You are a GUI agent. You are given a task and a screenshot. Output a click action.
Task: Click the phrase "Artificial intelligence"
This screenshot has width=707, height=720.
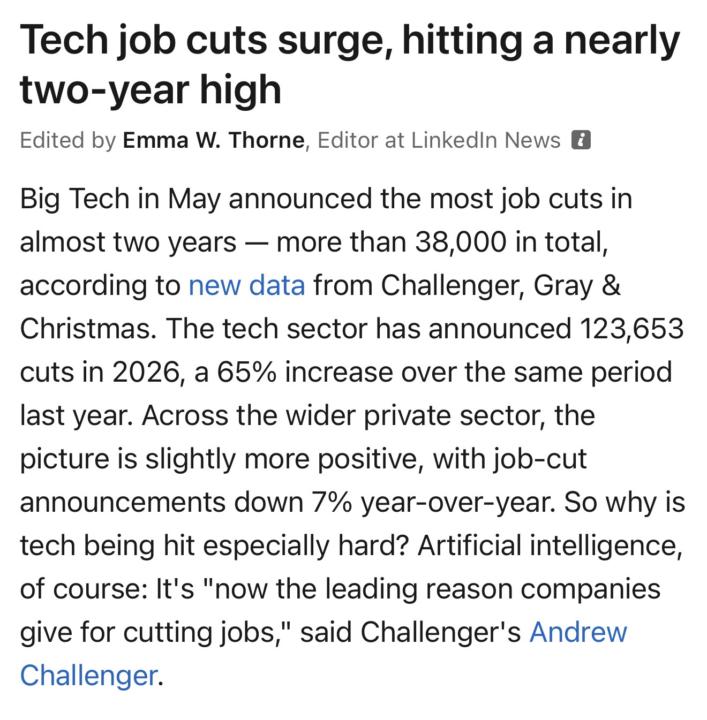[x=550, y=546]
